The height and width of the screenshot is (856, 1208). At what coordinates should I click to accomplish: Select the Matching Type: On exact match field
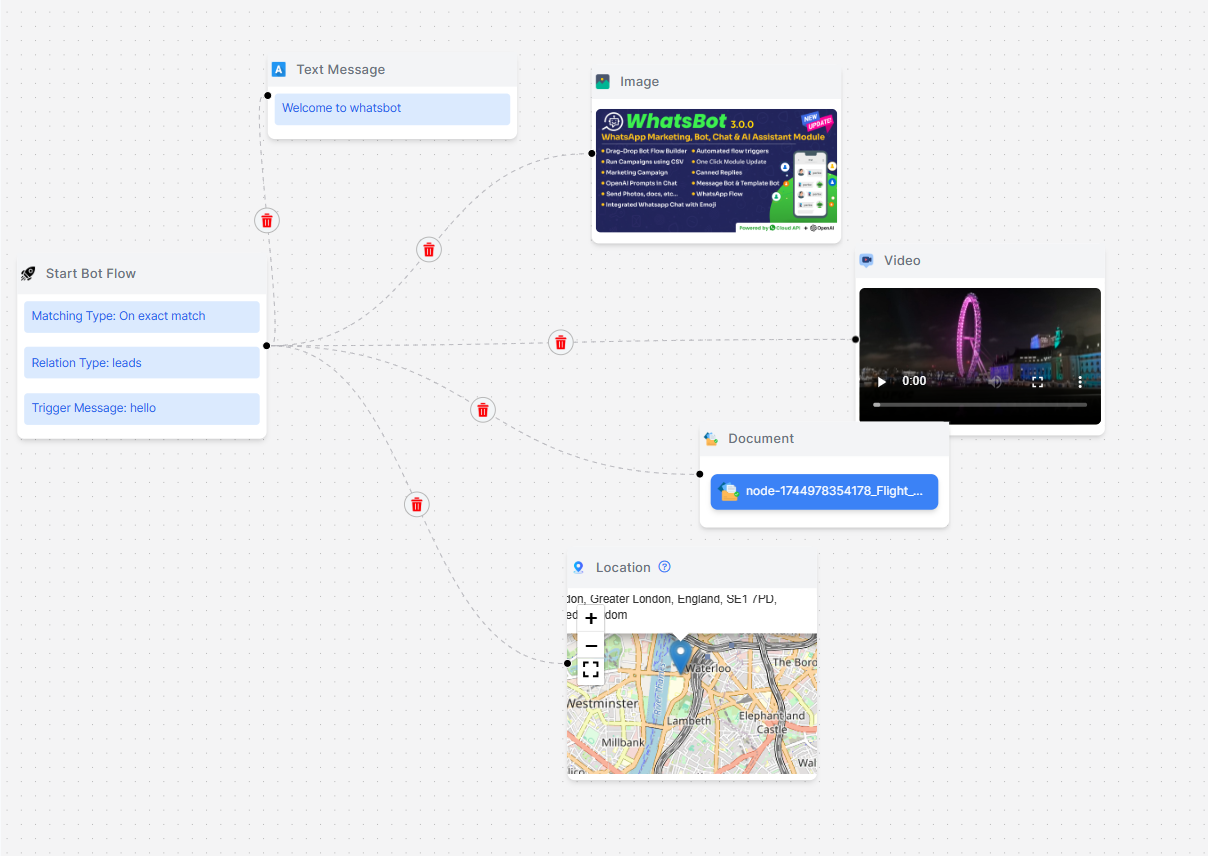click(141, 317)
